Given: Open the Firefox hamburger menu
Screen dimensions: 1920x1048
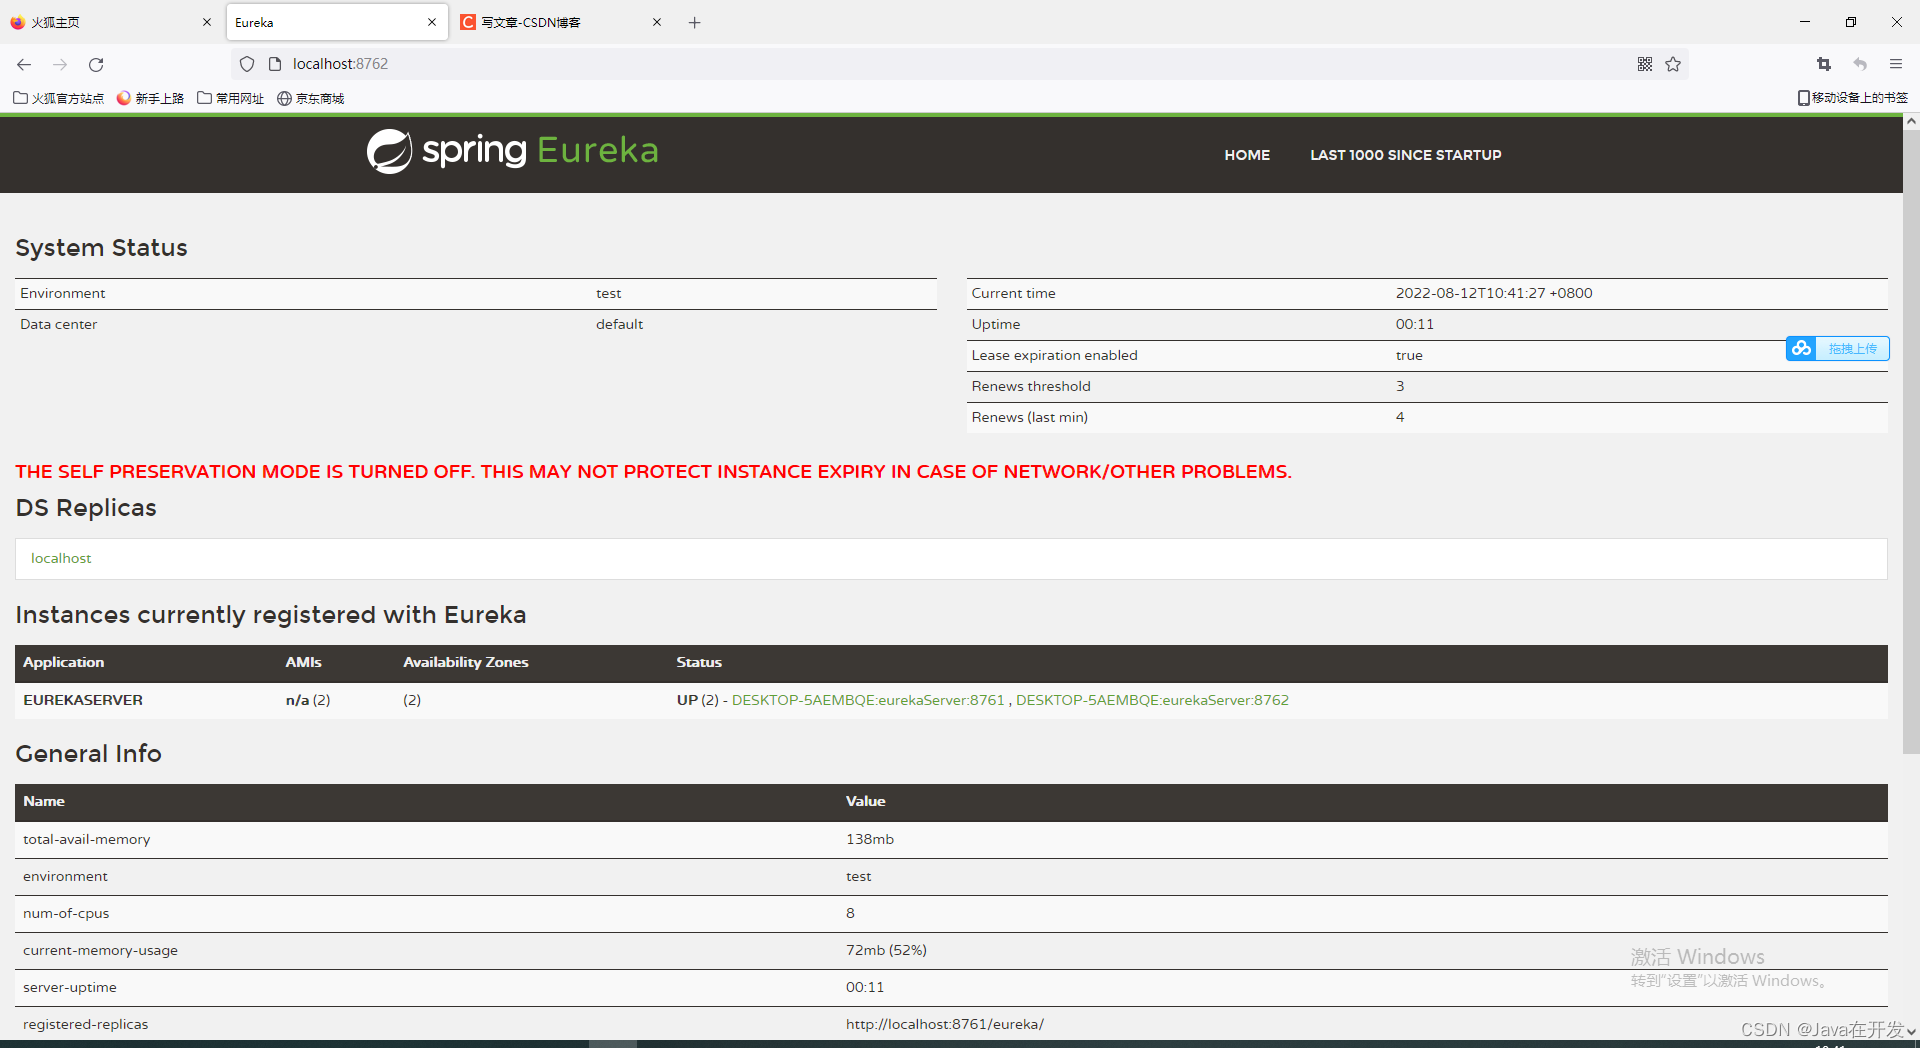Looking at the screenshot, I should click(x=1896, y=64).
